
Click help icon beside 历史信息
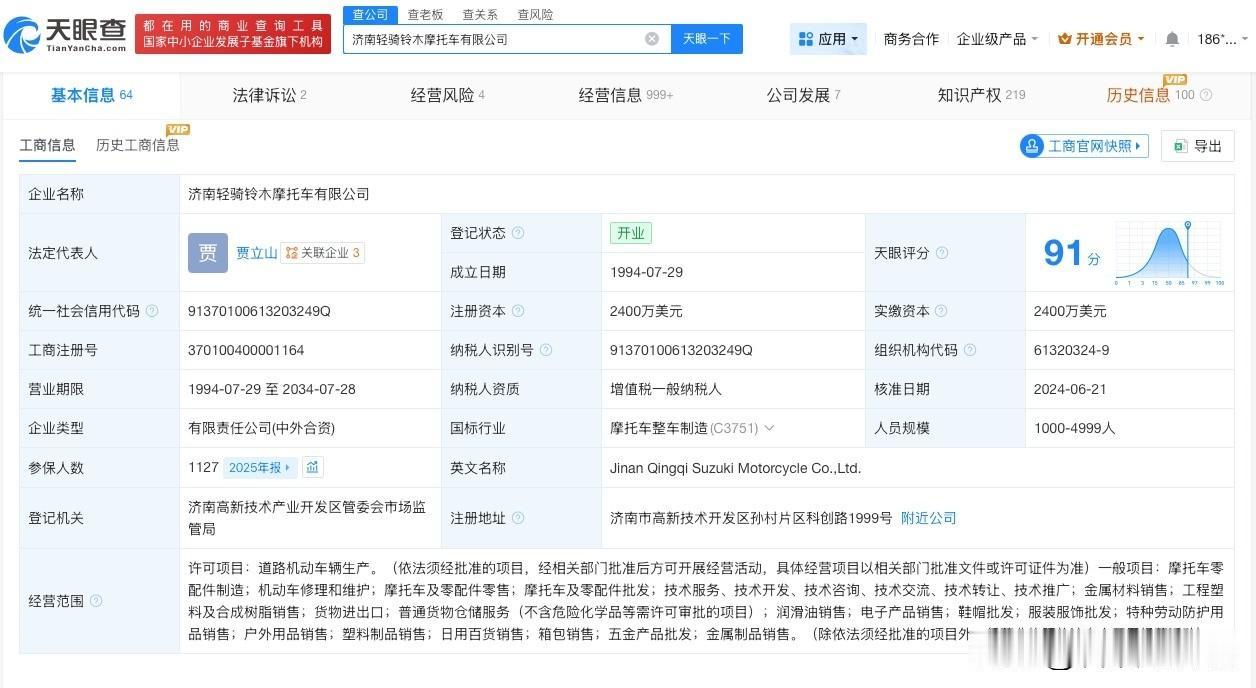click(x=1206, y=95)
